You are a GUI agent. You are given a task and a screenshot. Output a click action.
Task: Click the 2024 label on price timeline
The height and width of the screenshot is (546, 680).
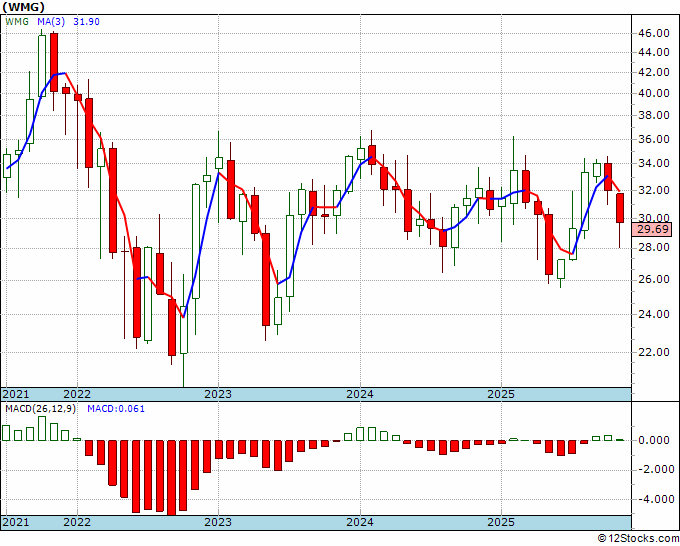click(360, 394)
